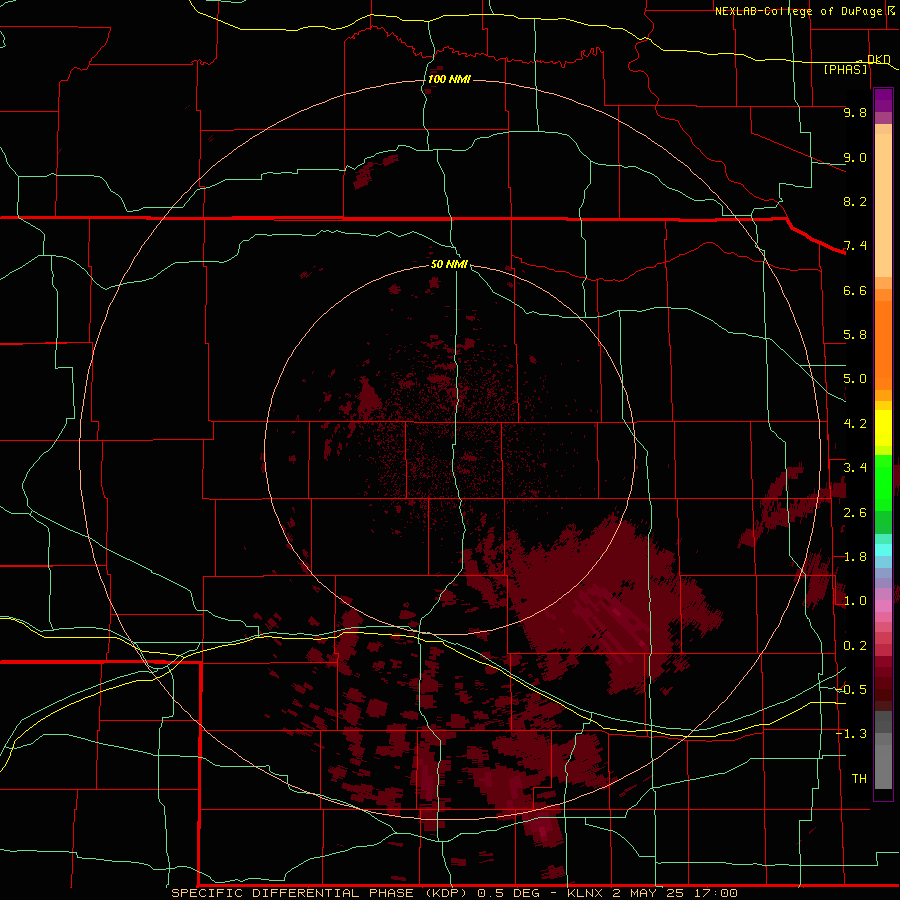The width and height of the screenshot is (900, 900).
Task: Click the 5.0 value on the color scale
Action: (x=855, y=379)
